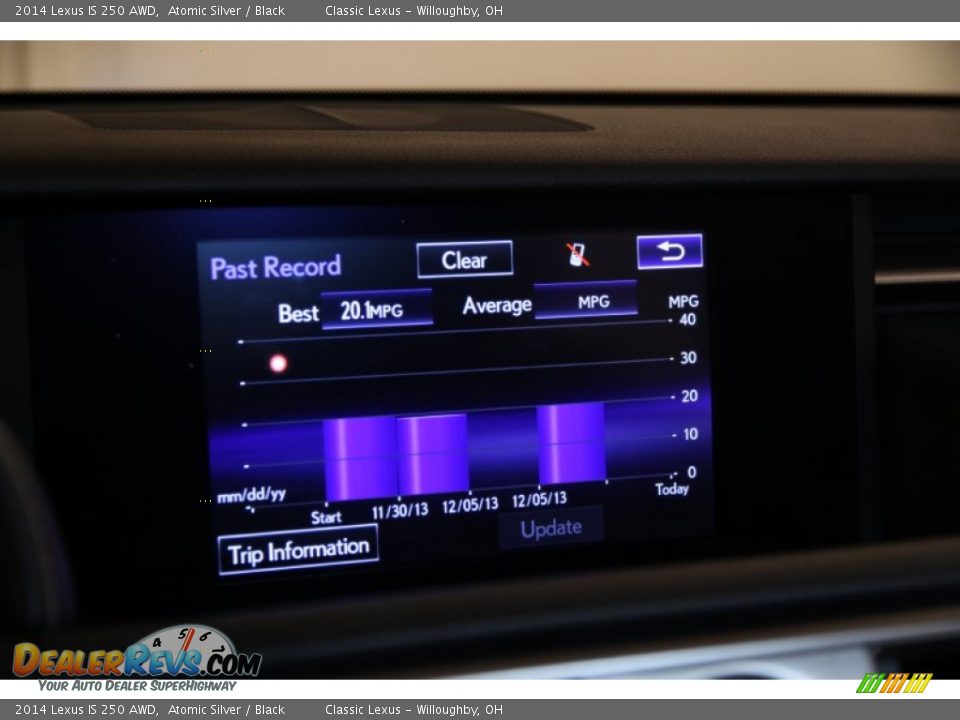
Task: Click the bottom 'Classic Lexus - Willoughby, OH' text
Action: pos(413,710)
